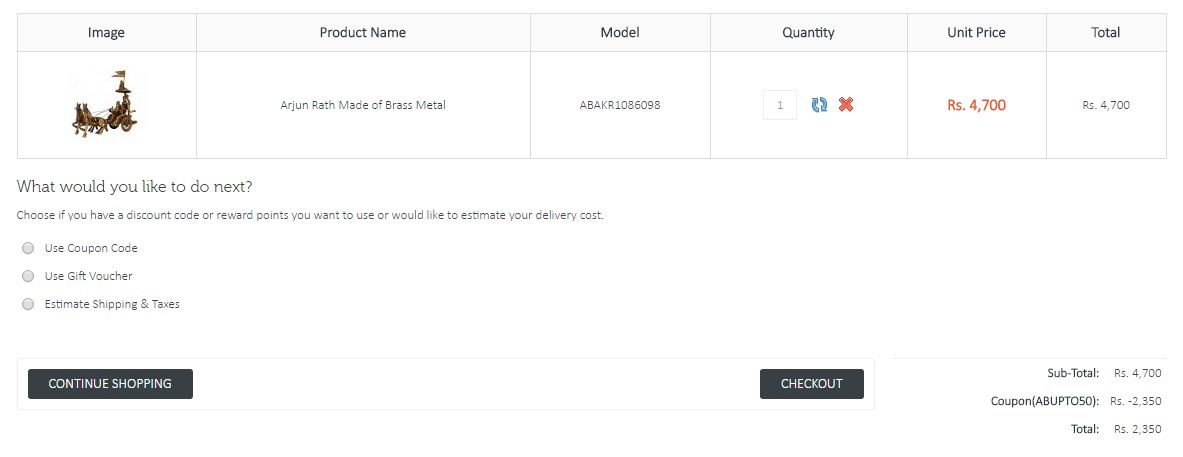Click the Unit Price column header
Image resolution: width=1183 pixels, height=457 pixels.
click(976, 33)
